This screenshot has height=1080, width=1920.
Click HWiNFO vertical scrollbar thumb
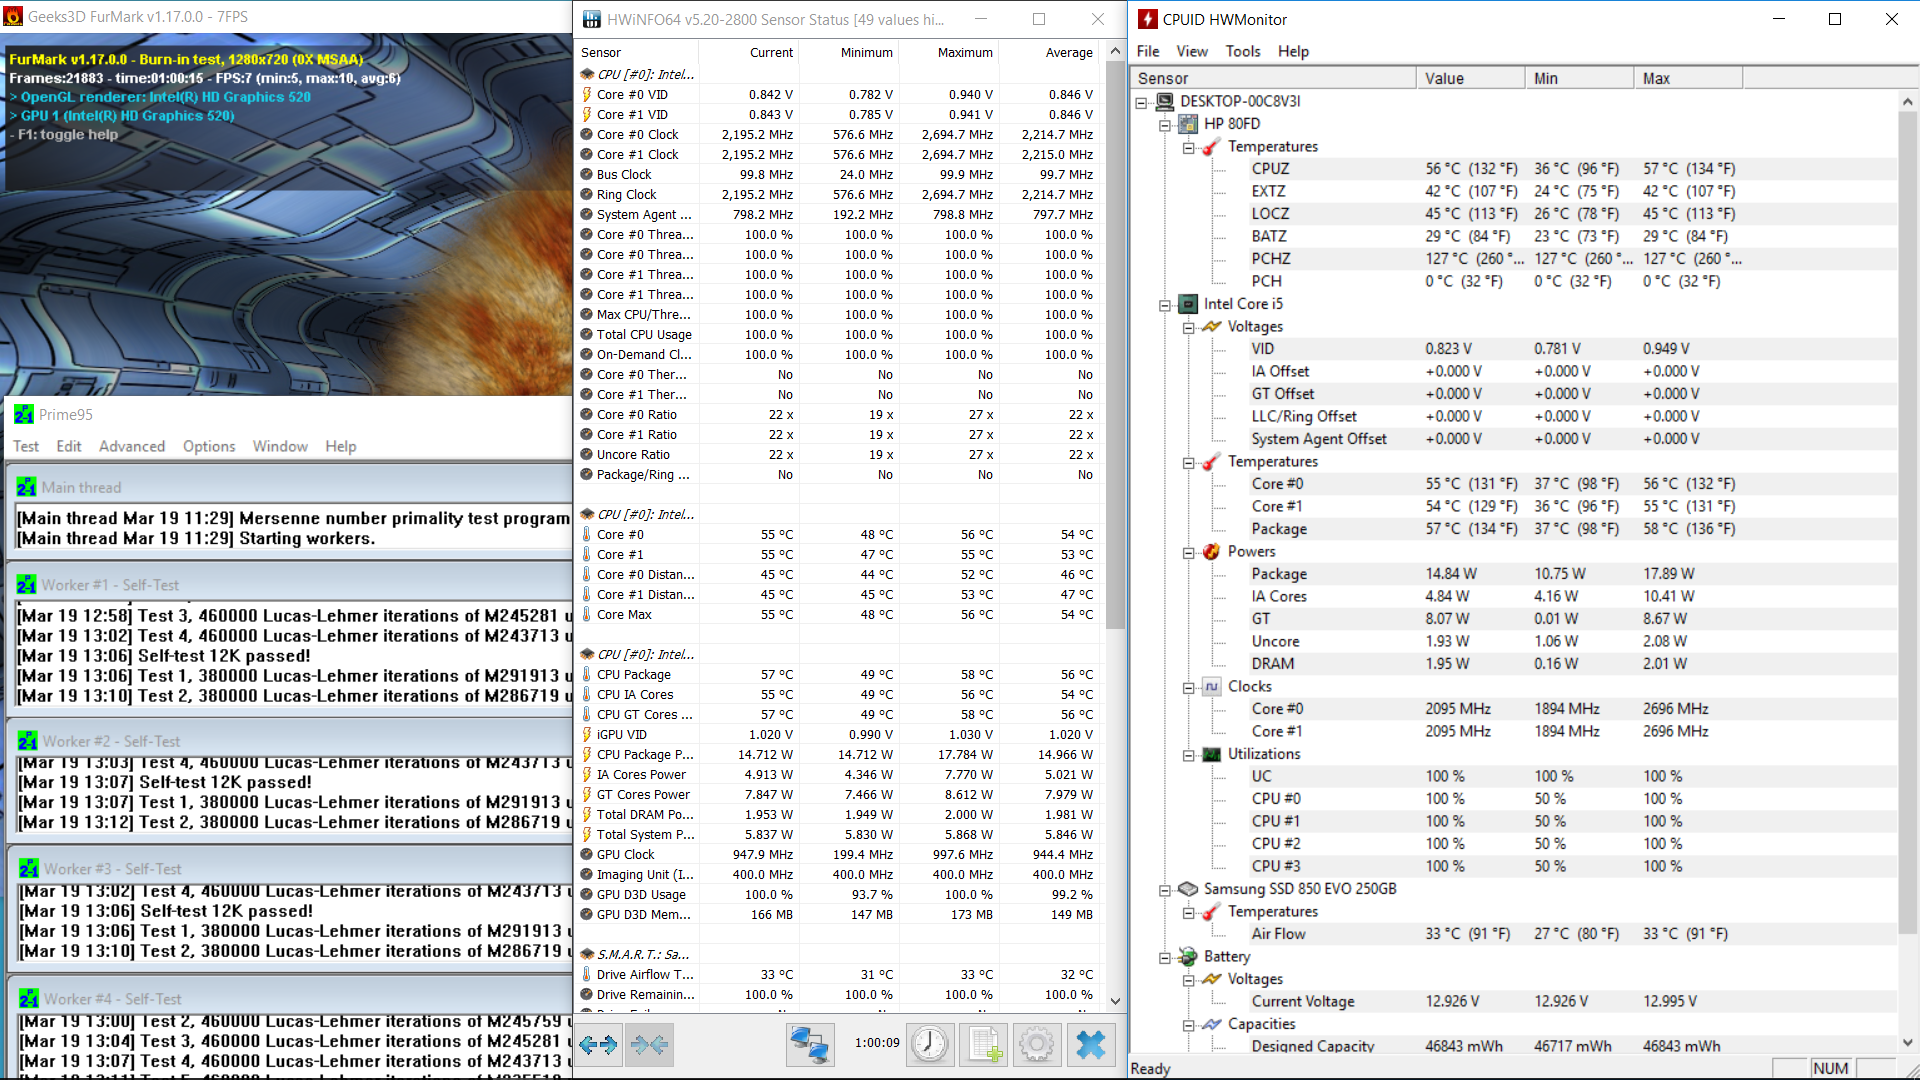tap(1115, 345)
